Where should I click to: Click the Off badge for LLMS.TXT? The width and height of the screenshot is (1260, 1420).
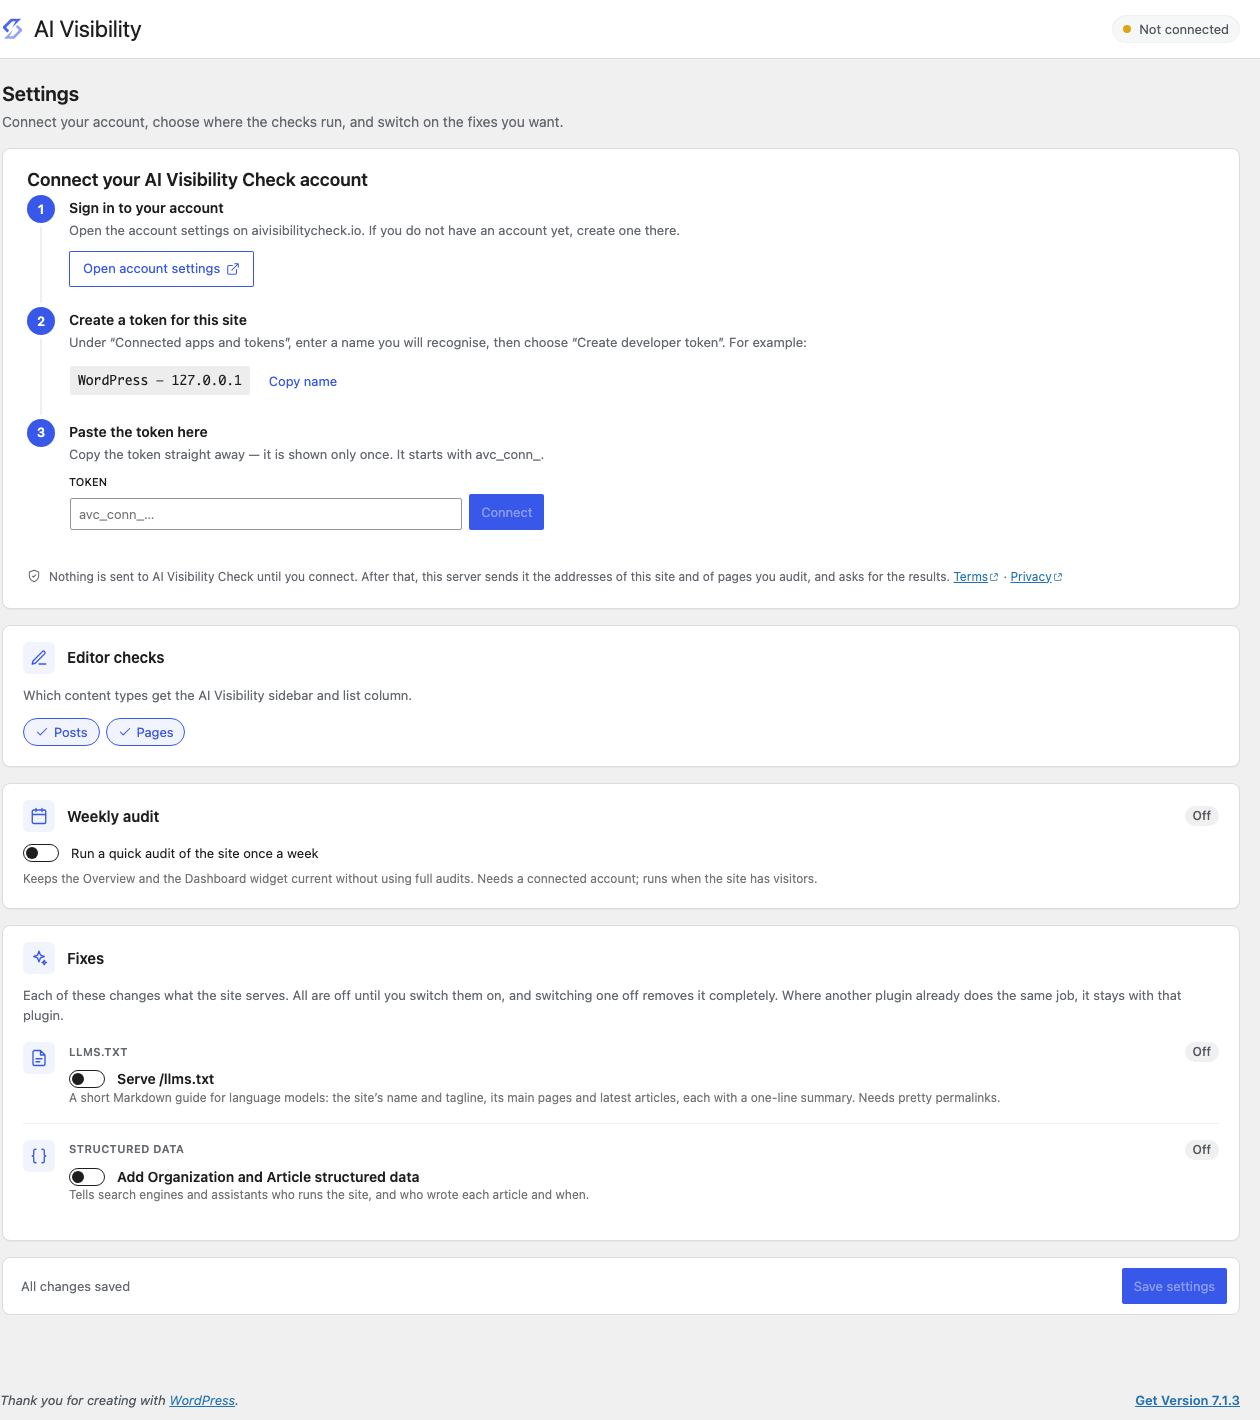coord(1201,1052)
